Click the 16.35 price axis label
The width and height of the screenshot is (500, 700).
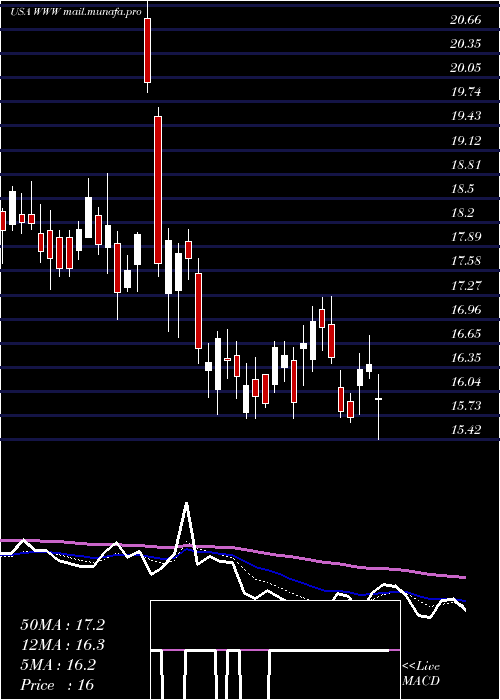point(466,358)
